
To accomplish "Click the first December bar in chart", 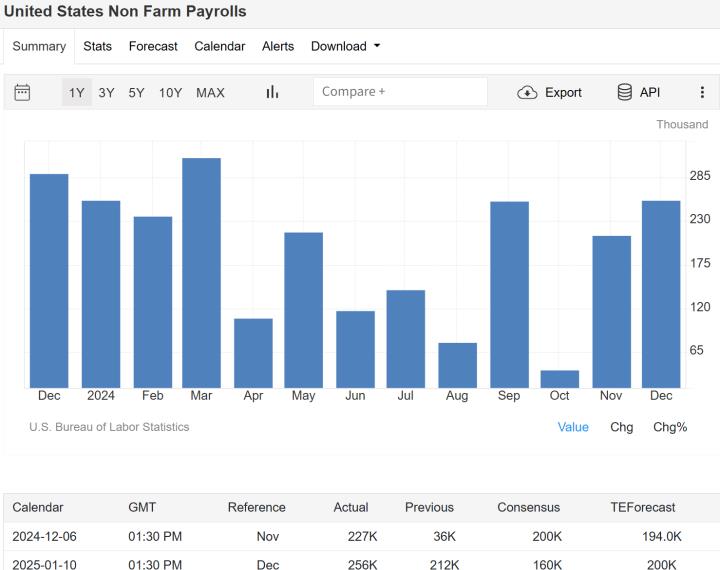I will click(49, 281).
